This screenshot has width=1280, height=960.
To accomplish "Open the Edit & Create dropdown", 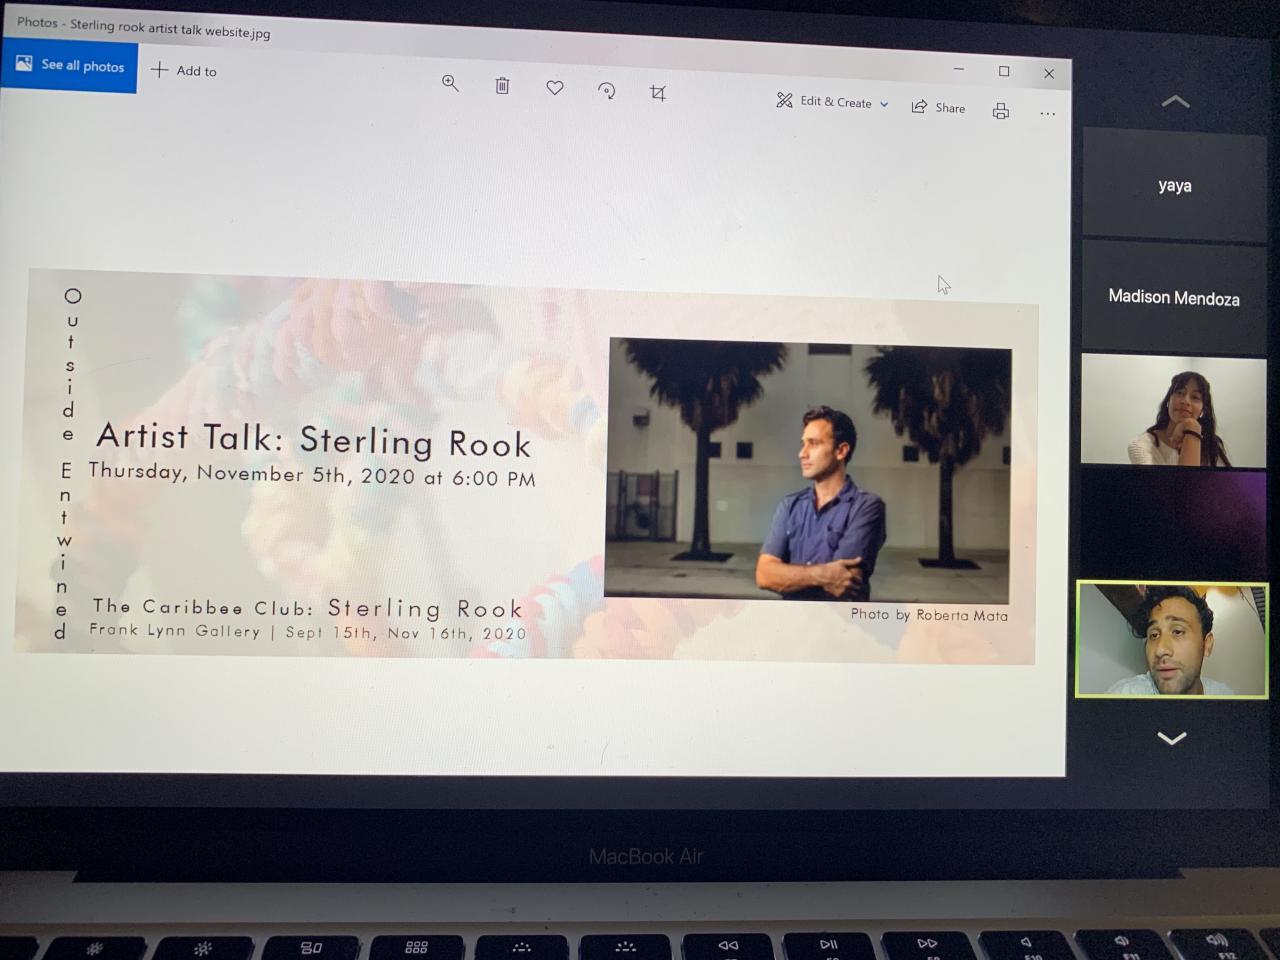I will [832, 102].
